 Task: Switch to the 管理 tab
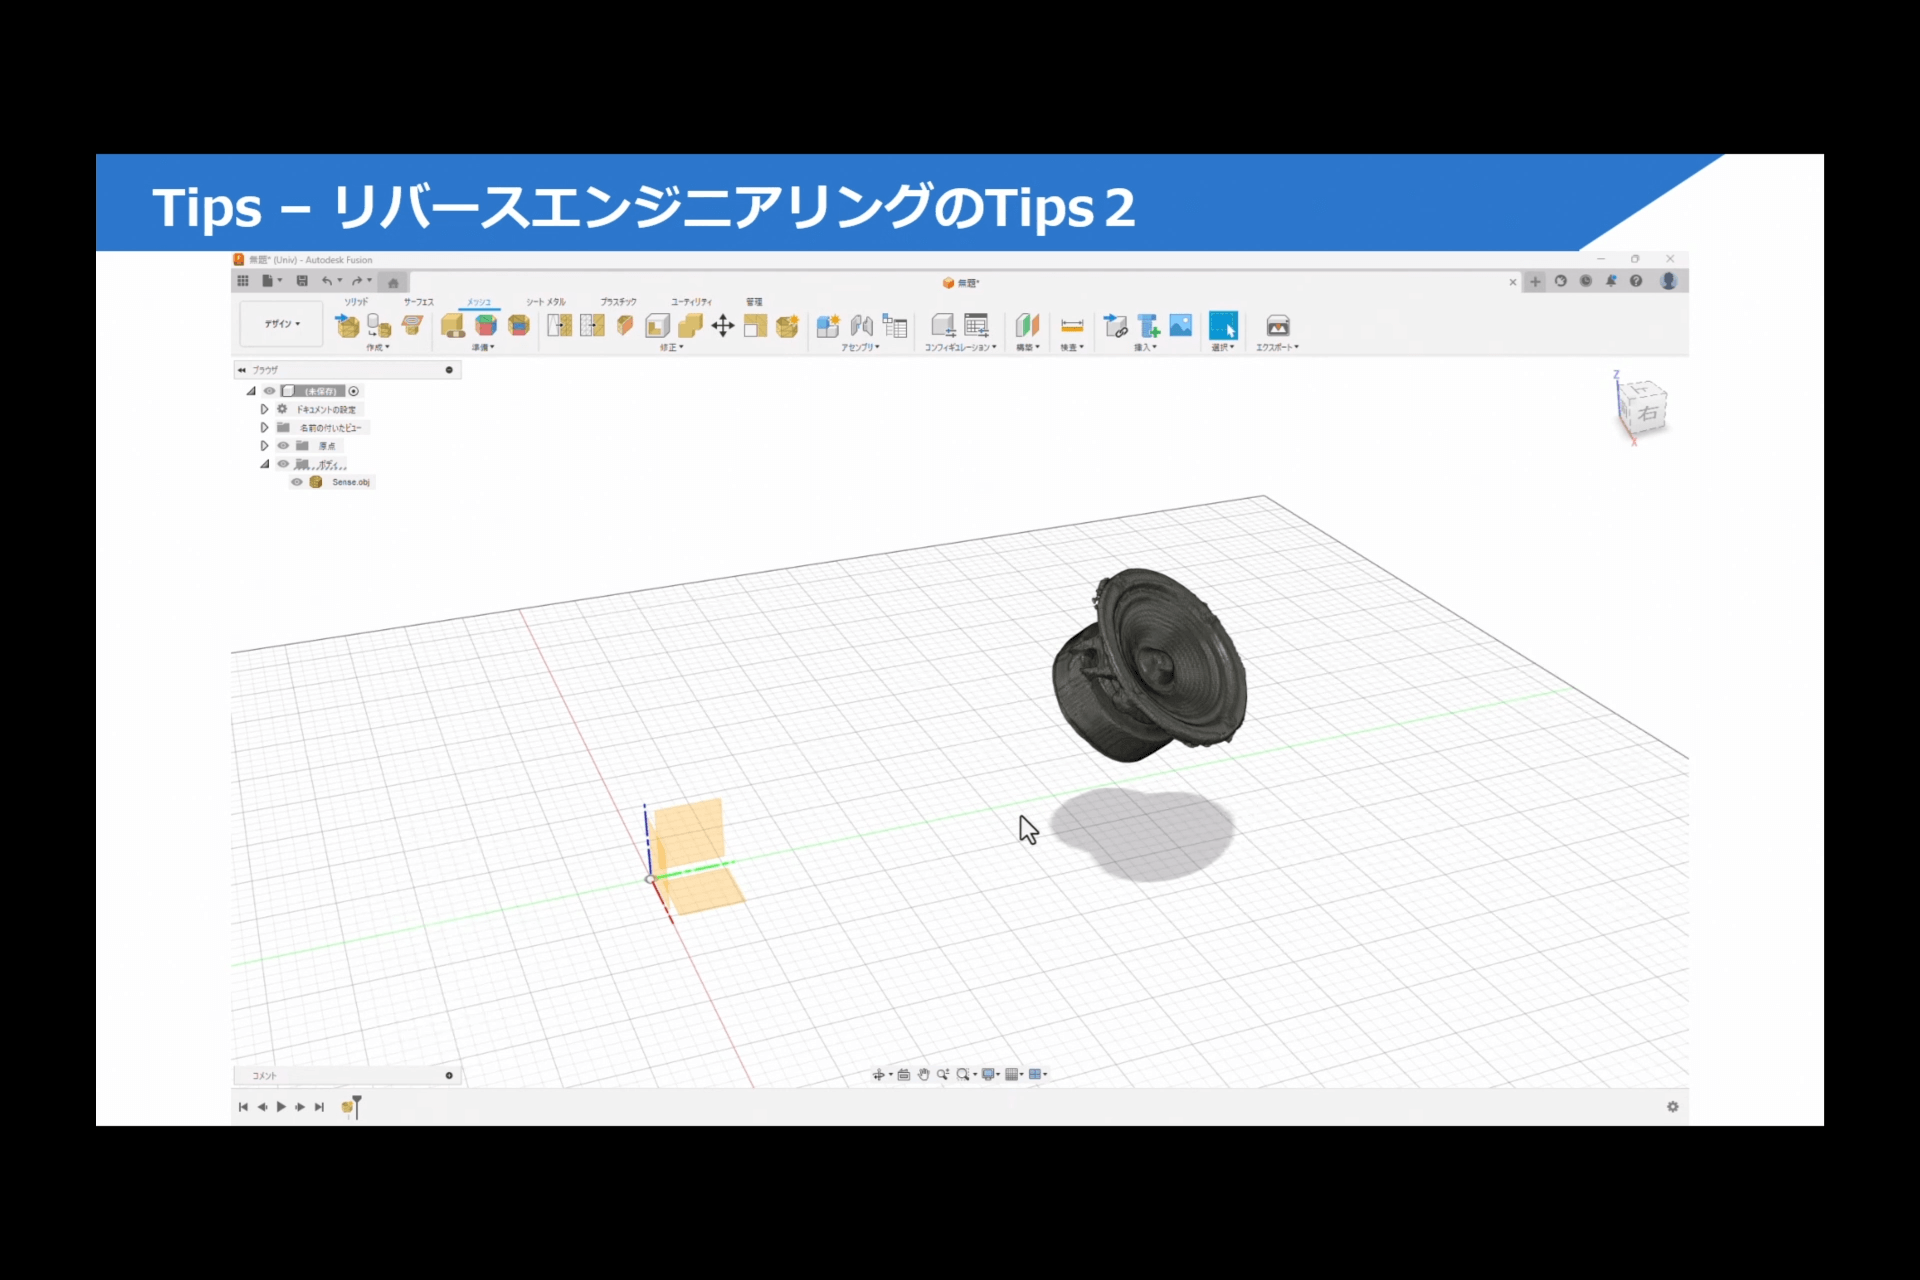754,301
